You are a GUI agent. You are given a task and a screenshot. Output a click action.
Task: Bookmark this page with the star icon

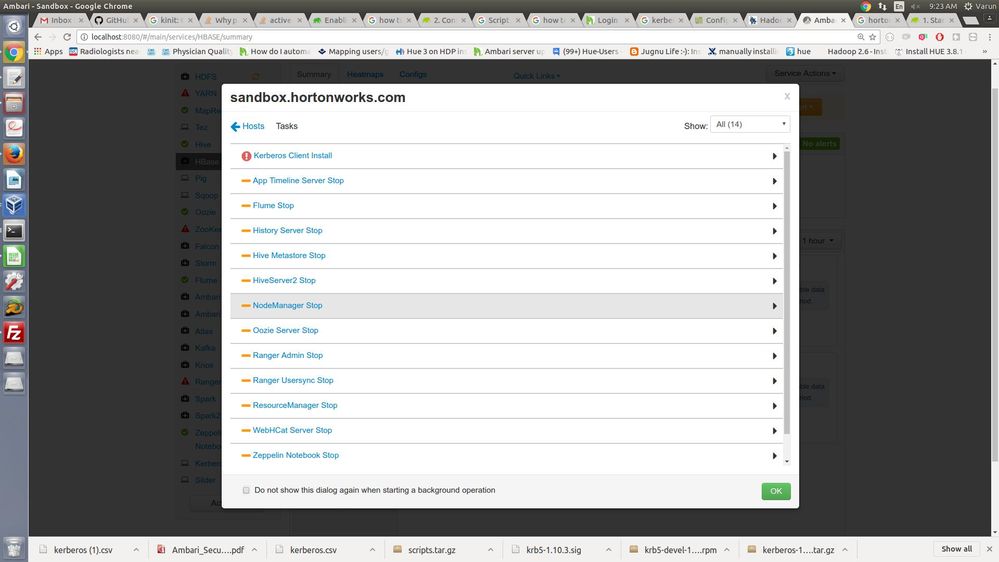point(873,37)
